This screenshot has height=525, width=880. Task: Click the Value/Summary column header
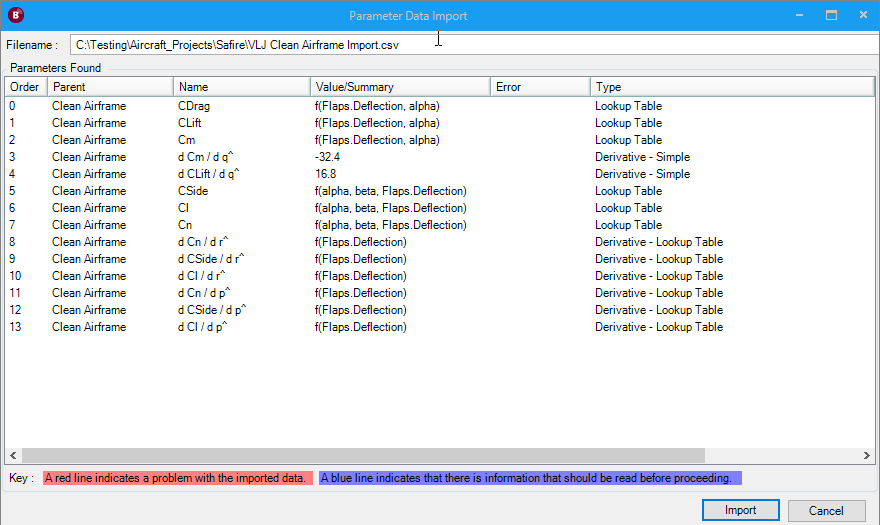point(400,87)
